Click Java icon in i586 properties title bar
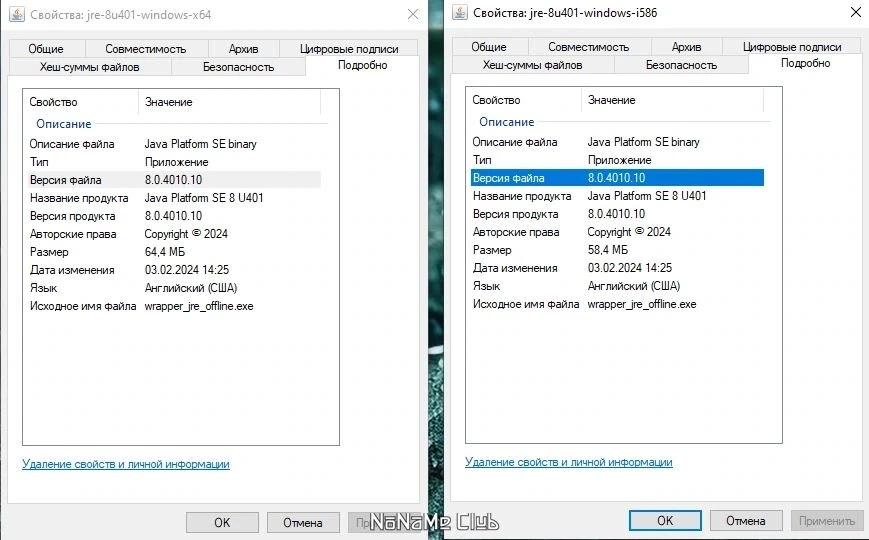Screen dimensions: 869x540 460,12
